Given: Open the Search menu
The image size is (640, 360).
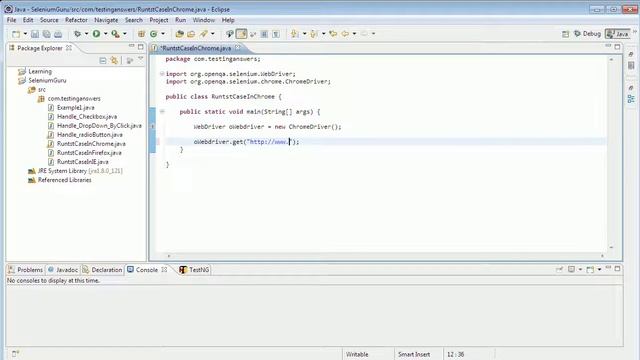Looking at the screenshot, I should click(x=134, y=20).
